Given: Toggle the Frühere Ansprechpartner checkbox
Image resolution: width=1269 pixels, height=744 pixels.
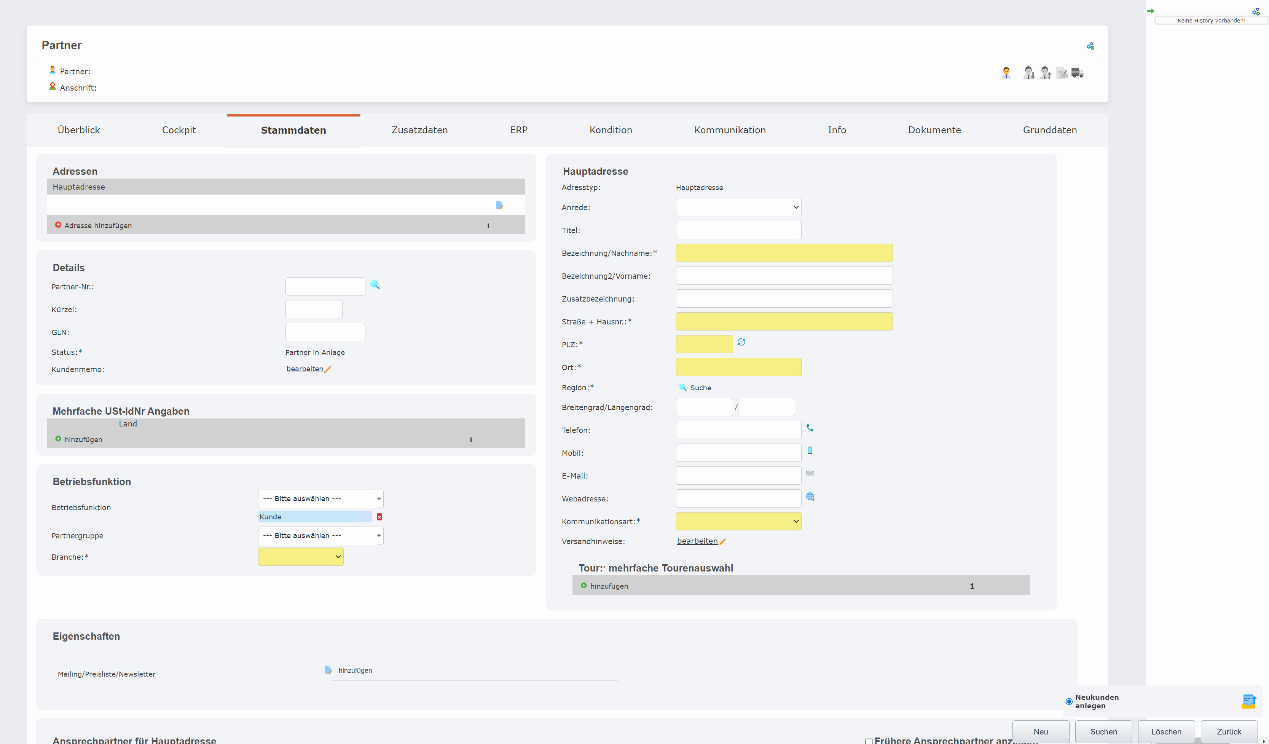Looking at the screenshot, I should coord(869,741).
